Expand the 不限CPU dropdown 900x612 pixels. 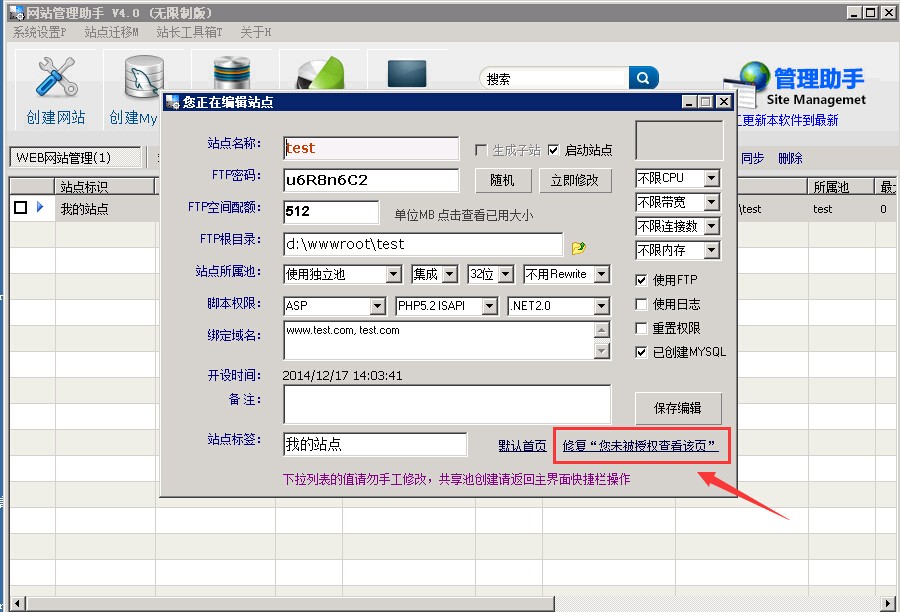click(711, 178)
